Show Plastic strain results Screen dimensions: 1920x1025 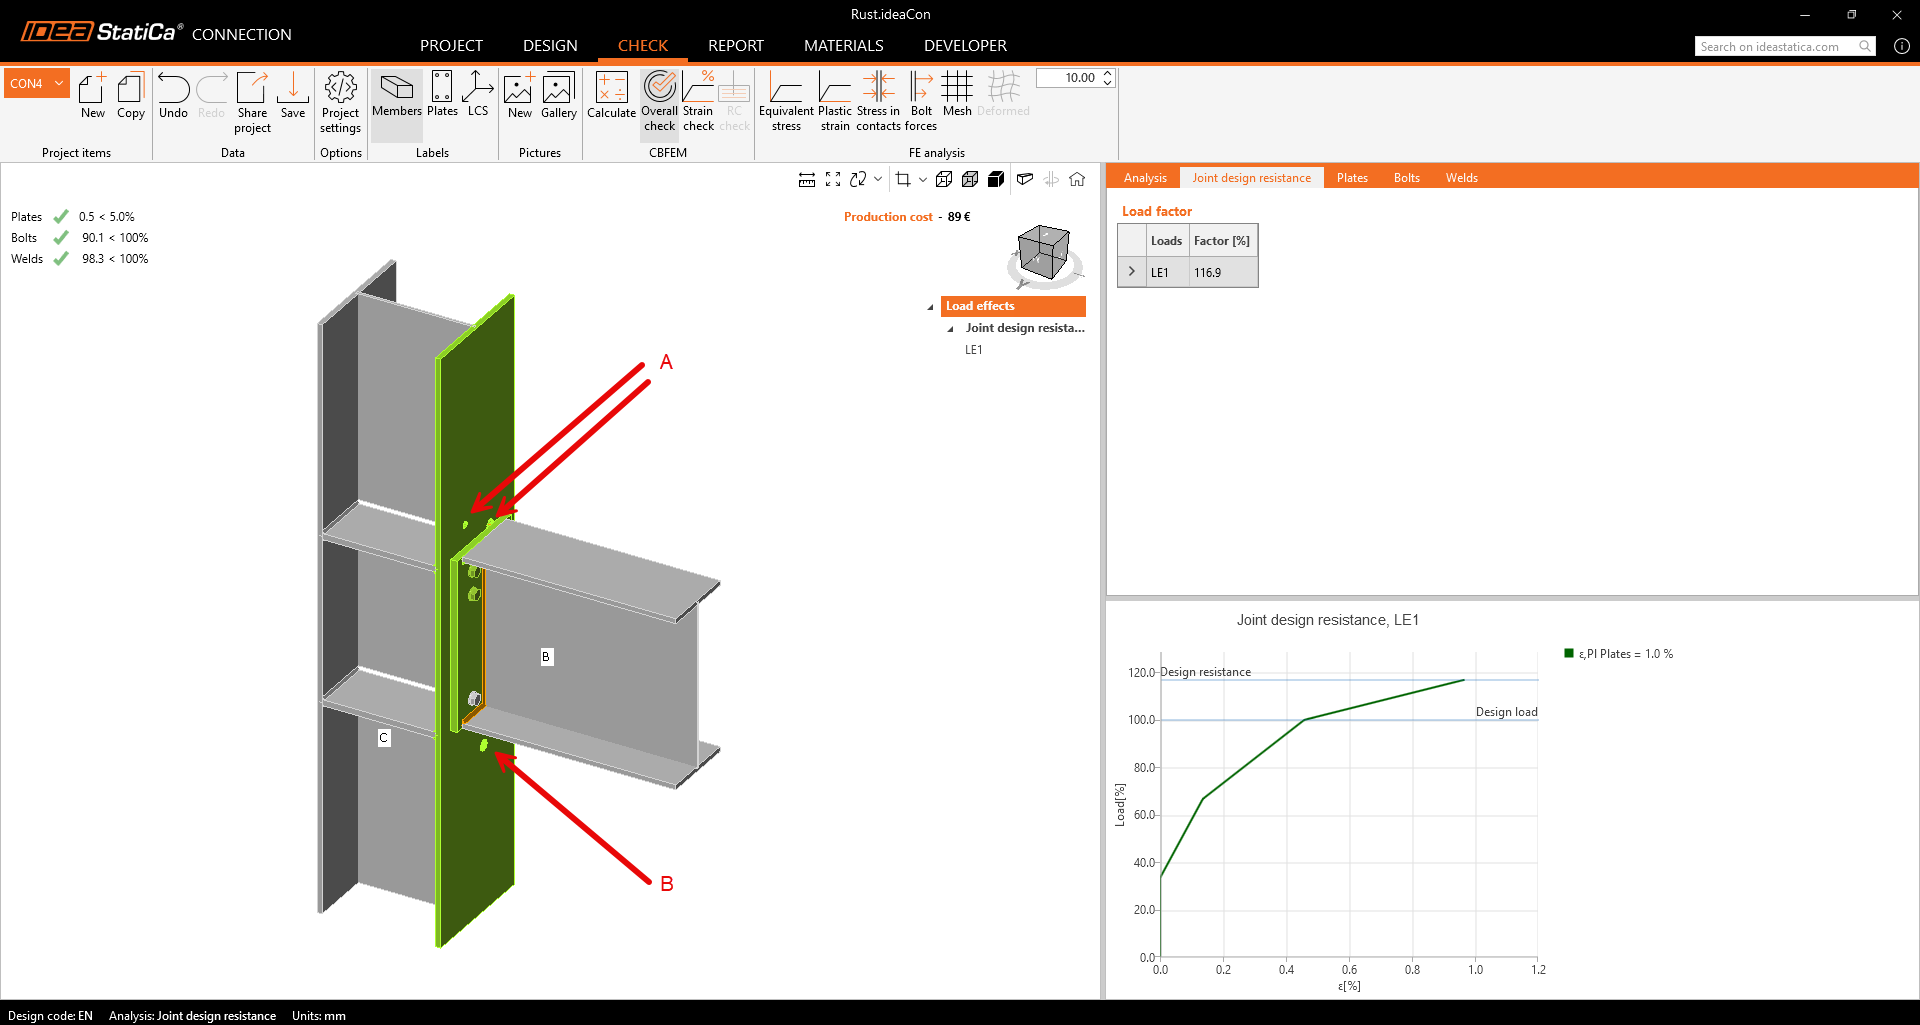click(x=835, y=102)
